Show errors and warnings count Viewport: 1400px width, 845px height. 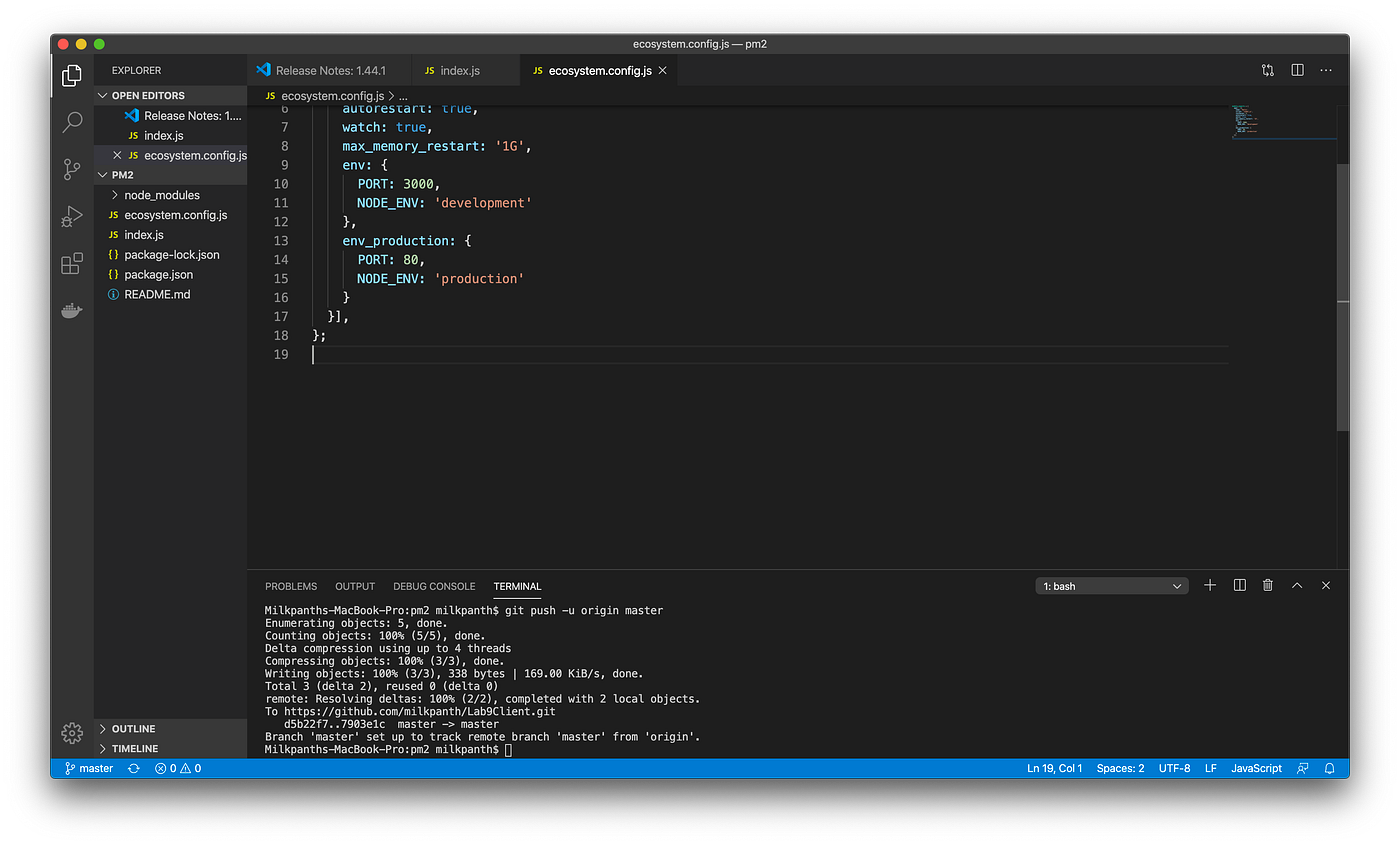(x=178, y=768)
